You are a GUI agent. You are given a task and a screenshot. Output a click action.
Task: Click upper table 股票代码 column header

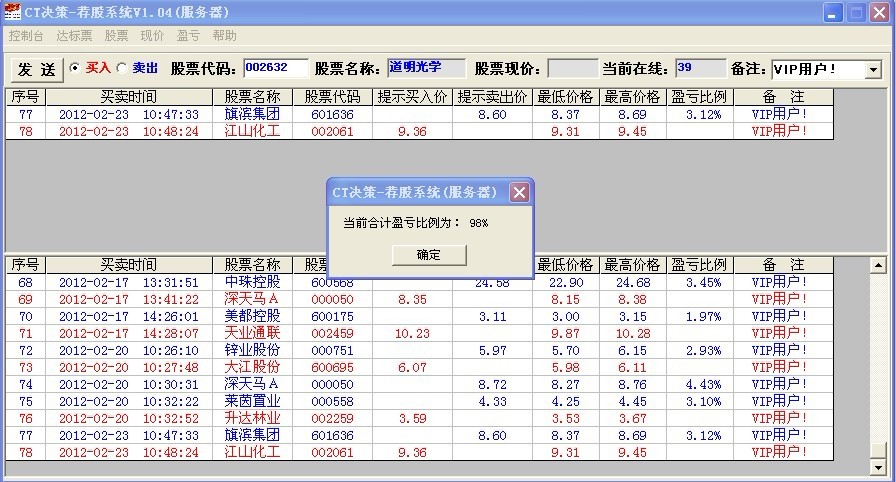coord(333,97)
